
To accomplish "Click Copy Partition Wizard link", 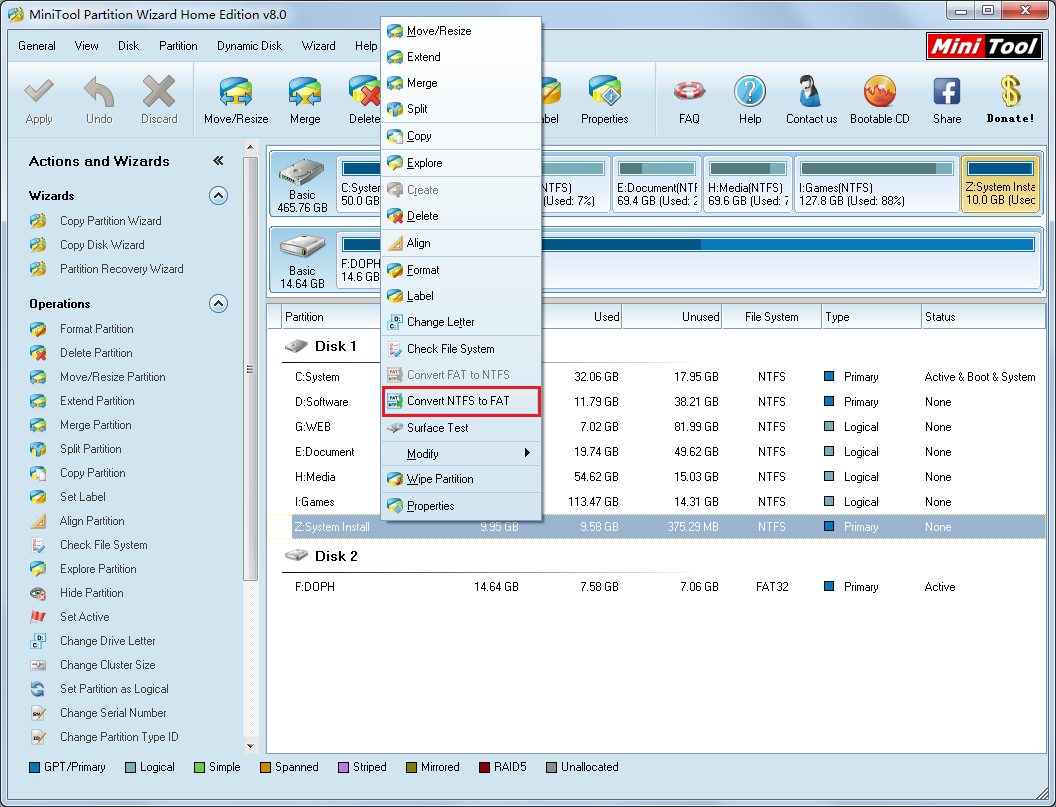I will 110,221.
